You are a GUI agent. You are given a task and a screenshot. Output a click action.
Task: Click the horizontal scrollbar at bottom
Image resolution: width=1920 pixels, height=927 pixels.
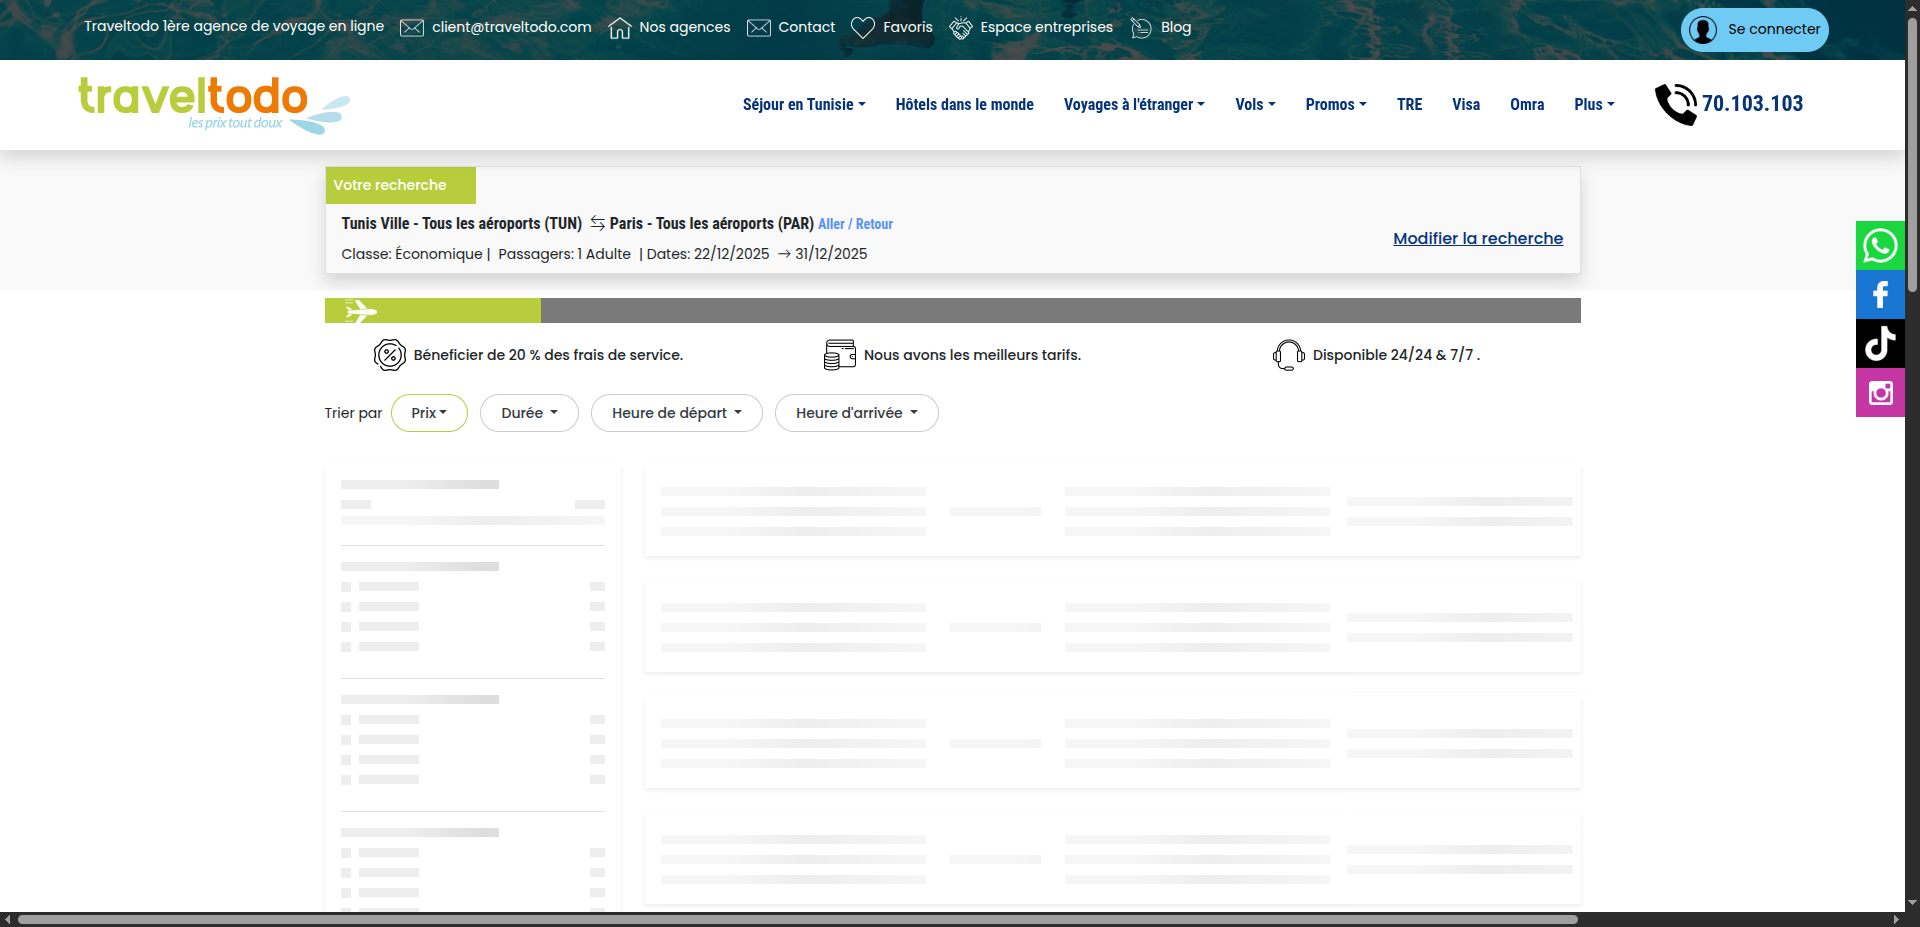pyautogui.click(x=797, y=919)
